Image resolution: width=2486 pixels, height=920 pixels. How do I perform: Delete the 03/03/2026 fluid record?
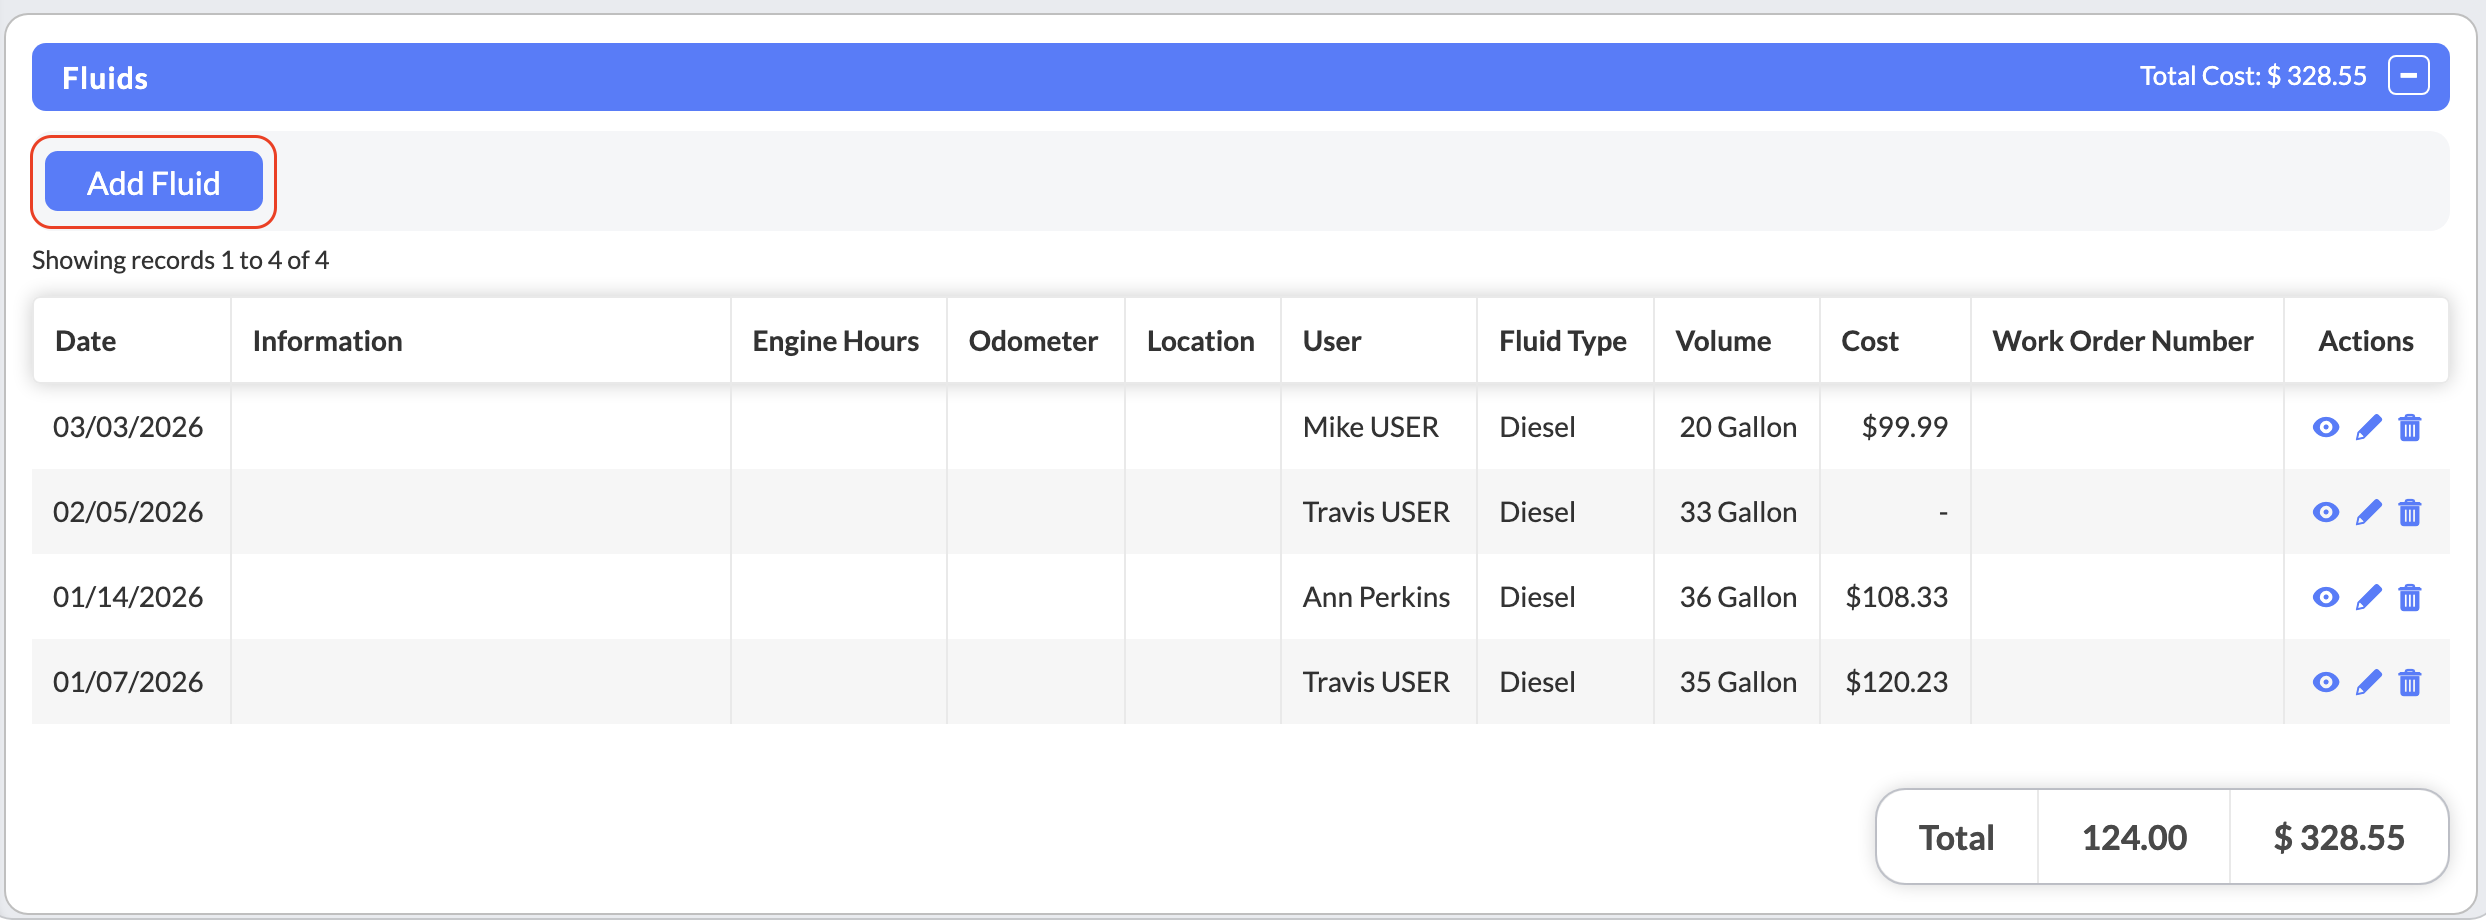2410,427
